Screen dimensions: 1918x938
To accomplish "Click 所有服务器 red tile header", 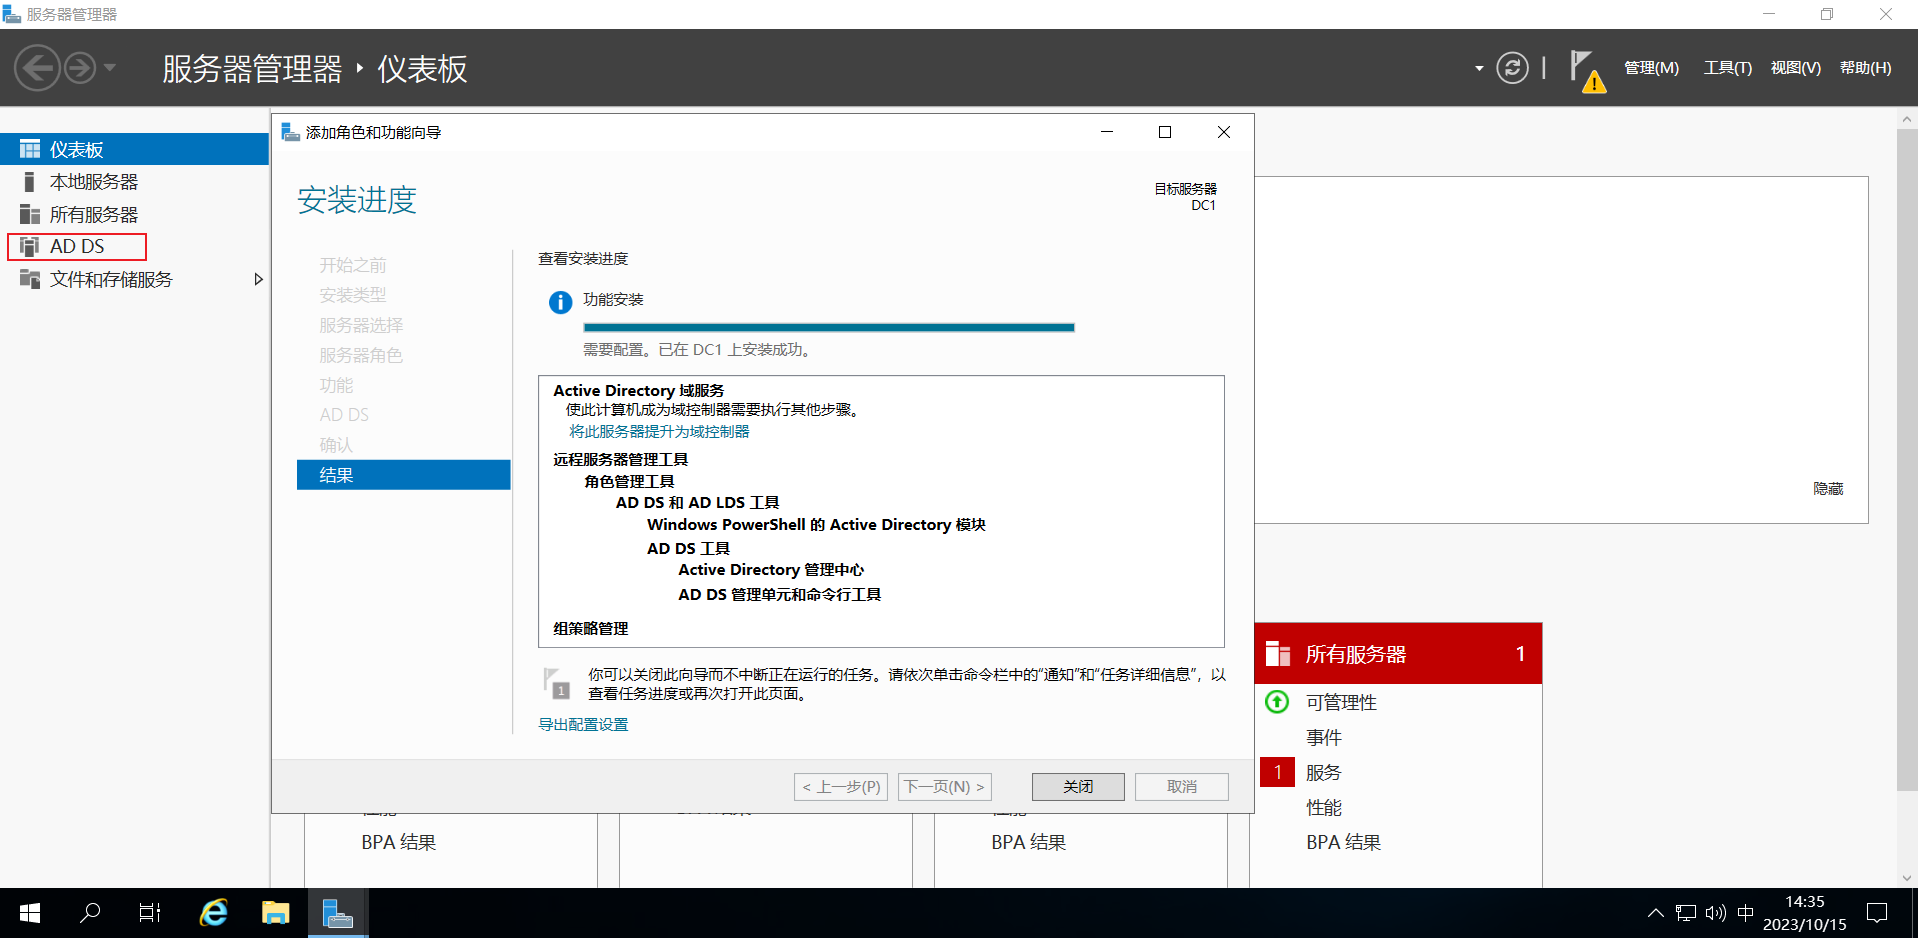I will coord(1398,654).
